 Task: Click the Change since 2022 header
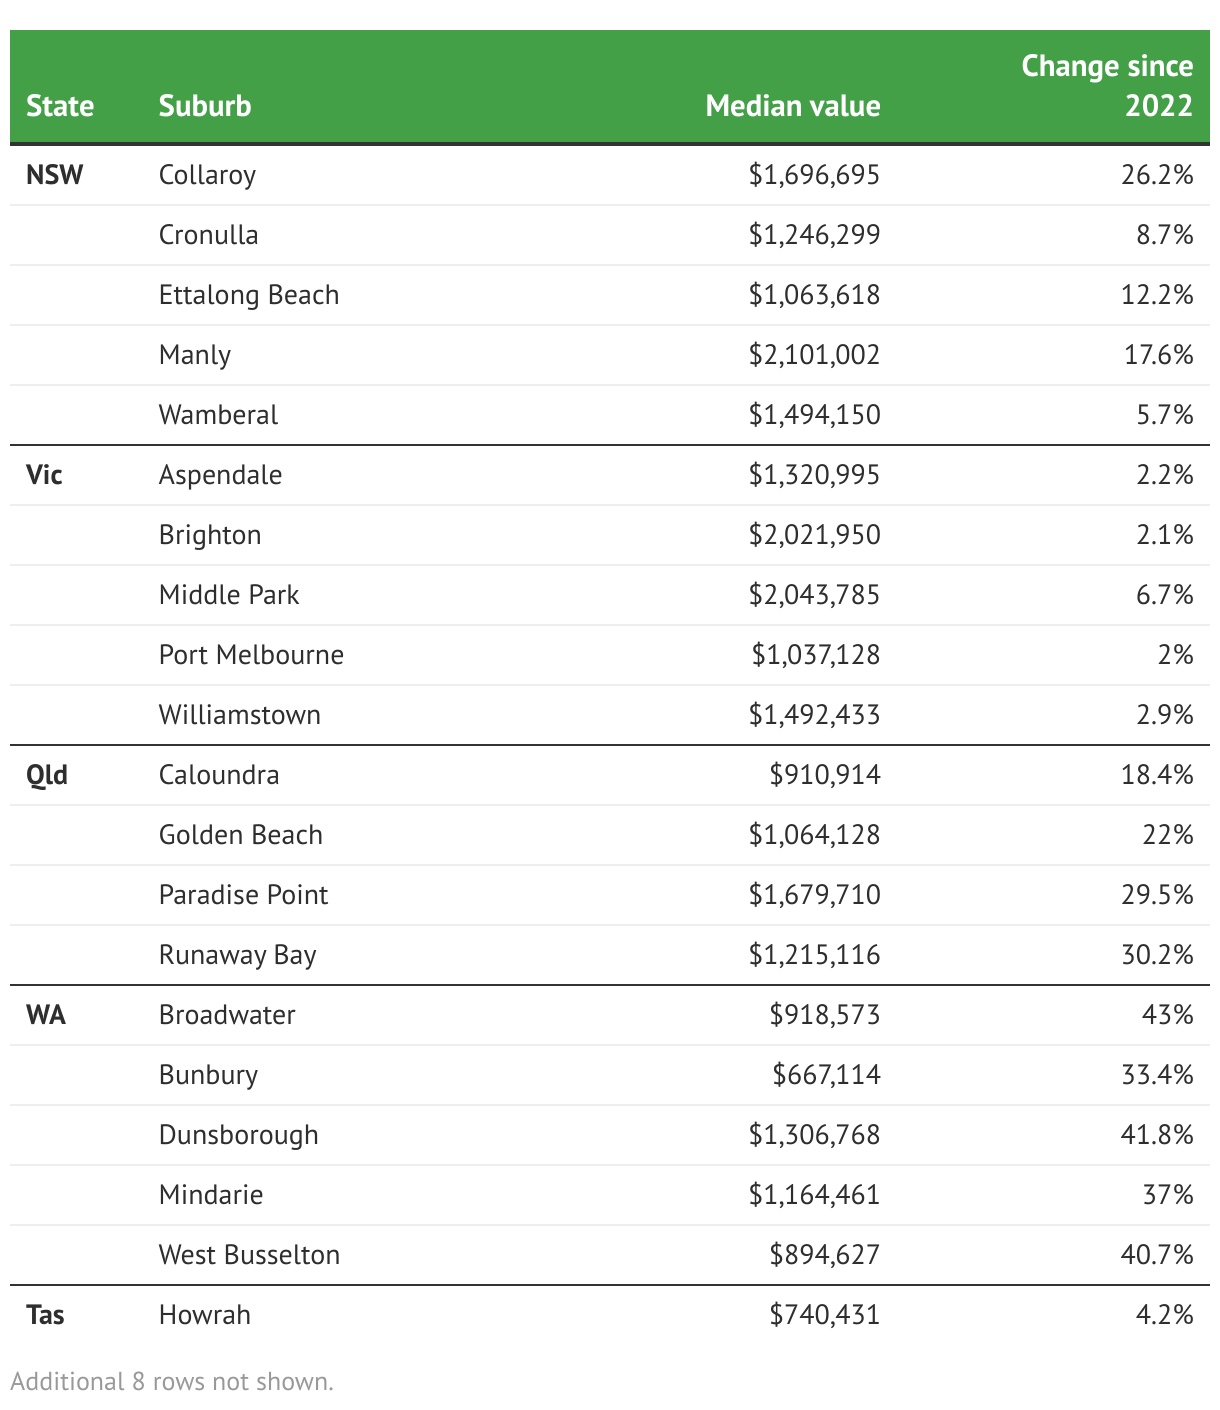pos(1106,86)
